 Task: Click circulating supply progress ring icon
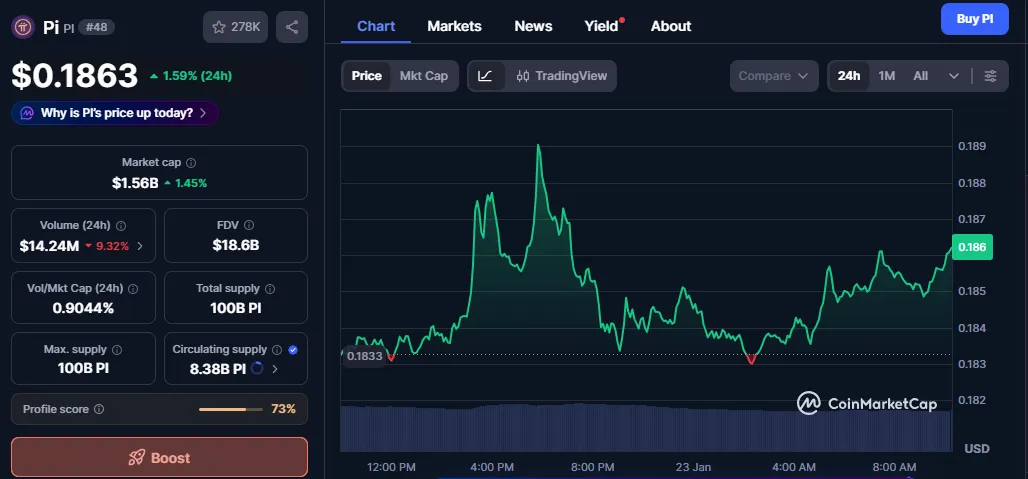pyautogui.click(x=257, y=369)
